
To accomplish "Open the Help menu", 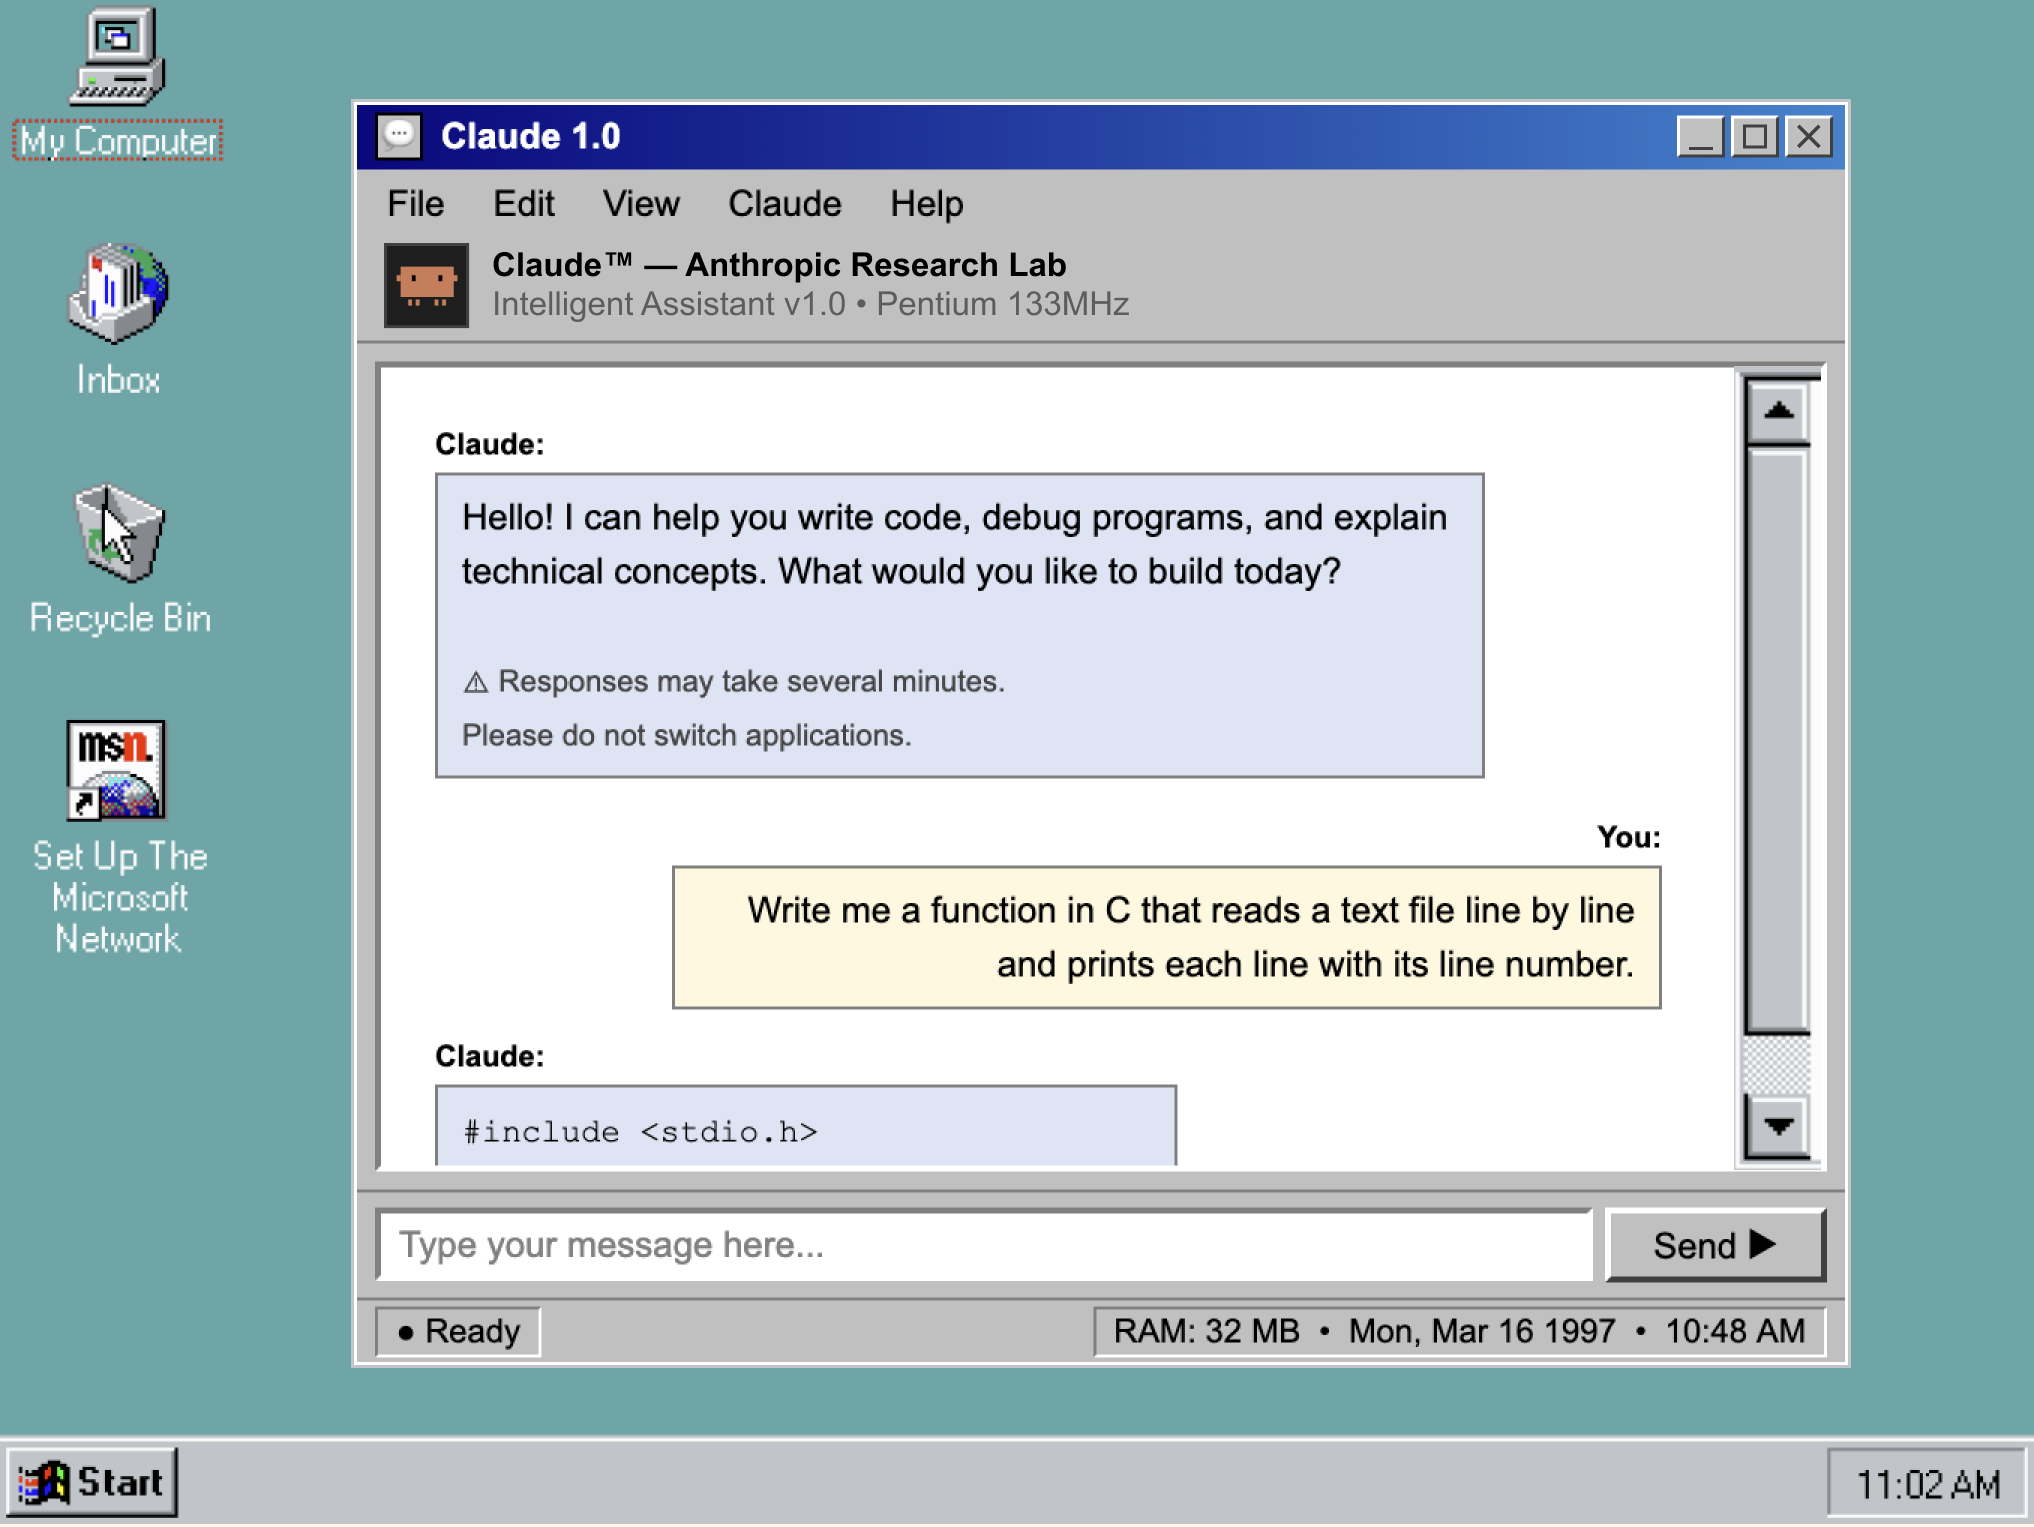I will 926,204.
